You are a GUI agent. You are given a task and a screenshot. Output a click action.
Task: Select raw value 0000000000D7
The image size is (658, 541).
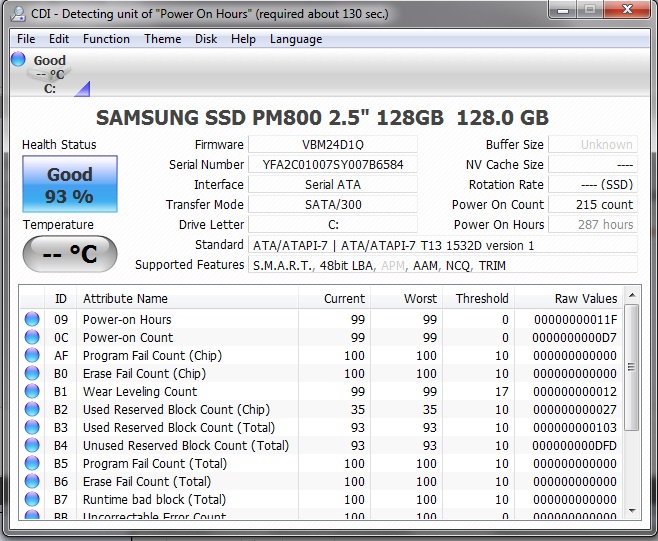click(574, 338)
